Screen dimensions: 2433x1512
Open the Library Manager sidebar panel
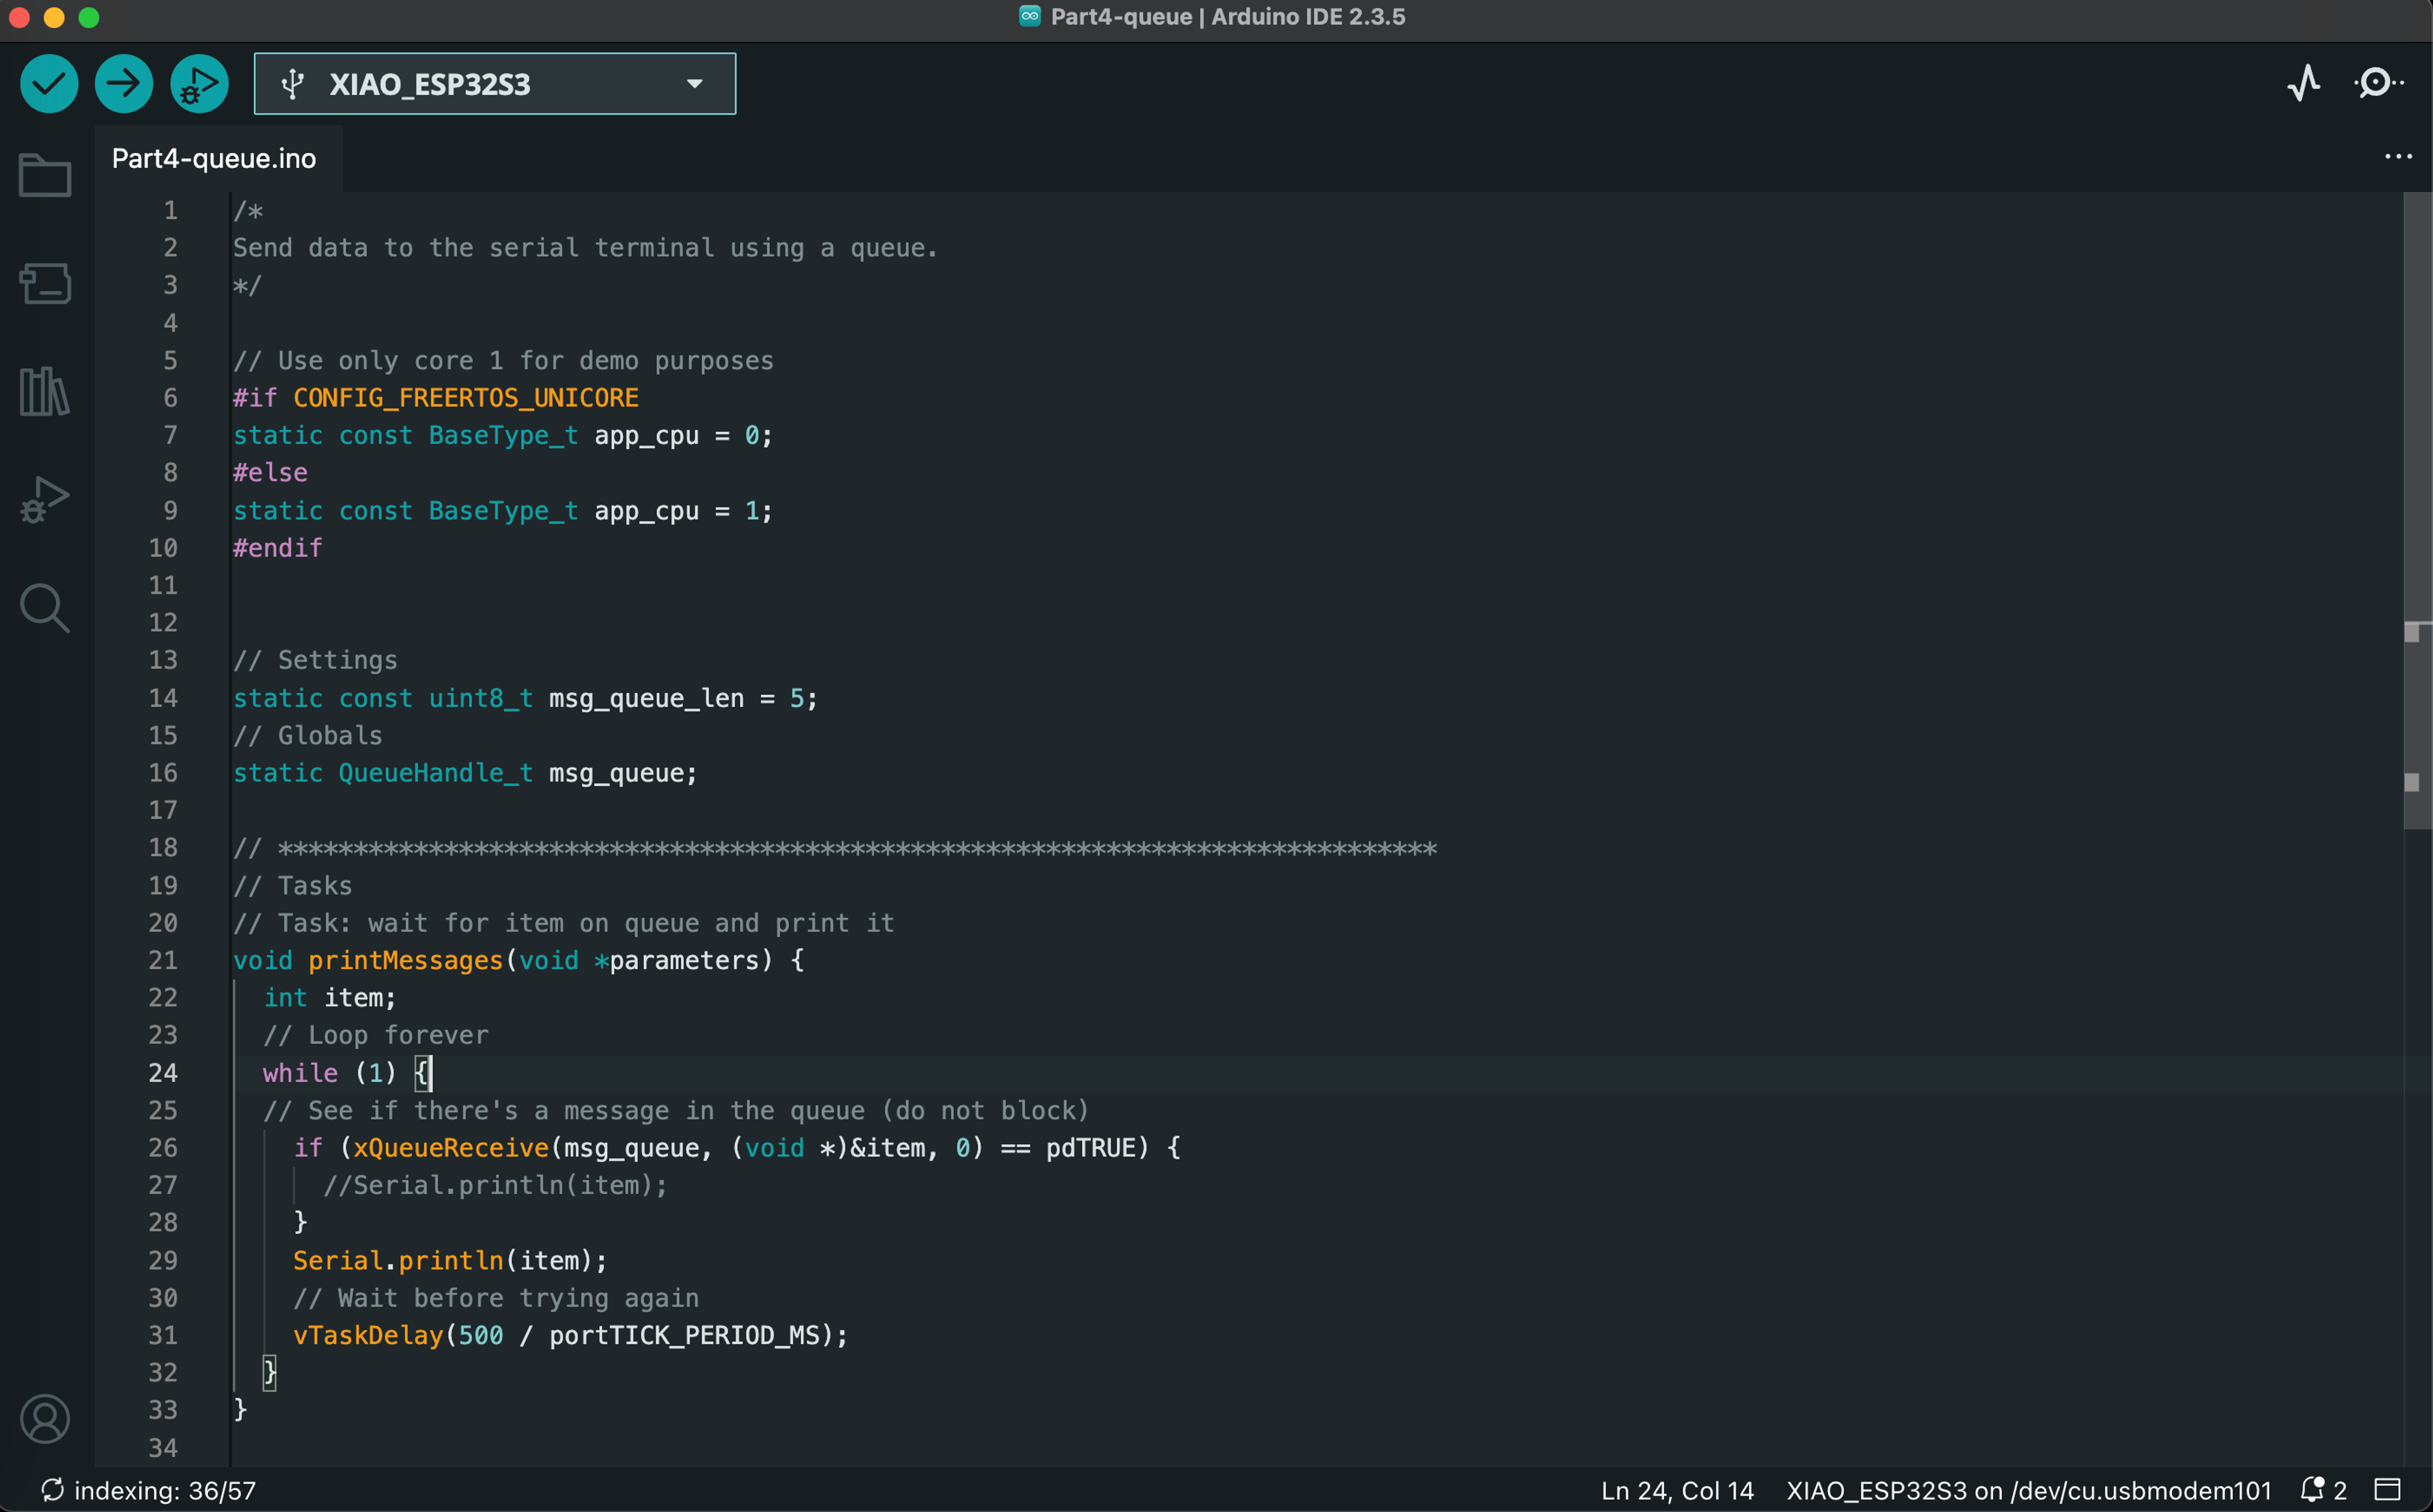click(x=45, y=391)
